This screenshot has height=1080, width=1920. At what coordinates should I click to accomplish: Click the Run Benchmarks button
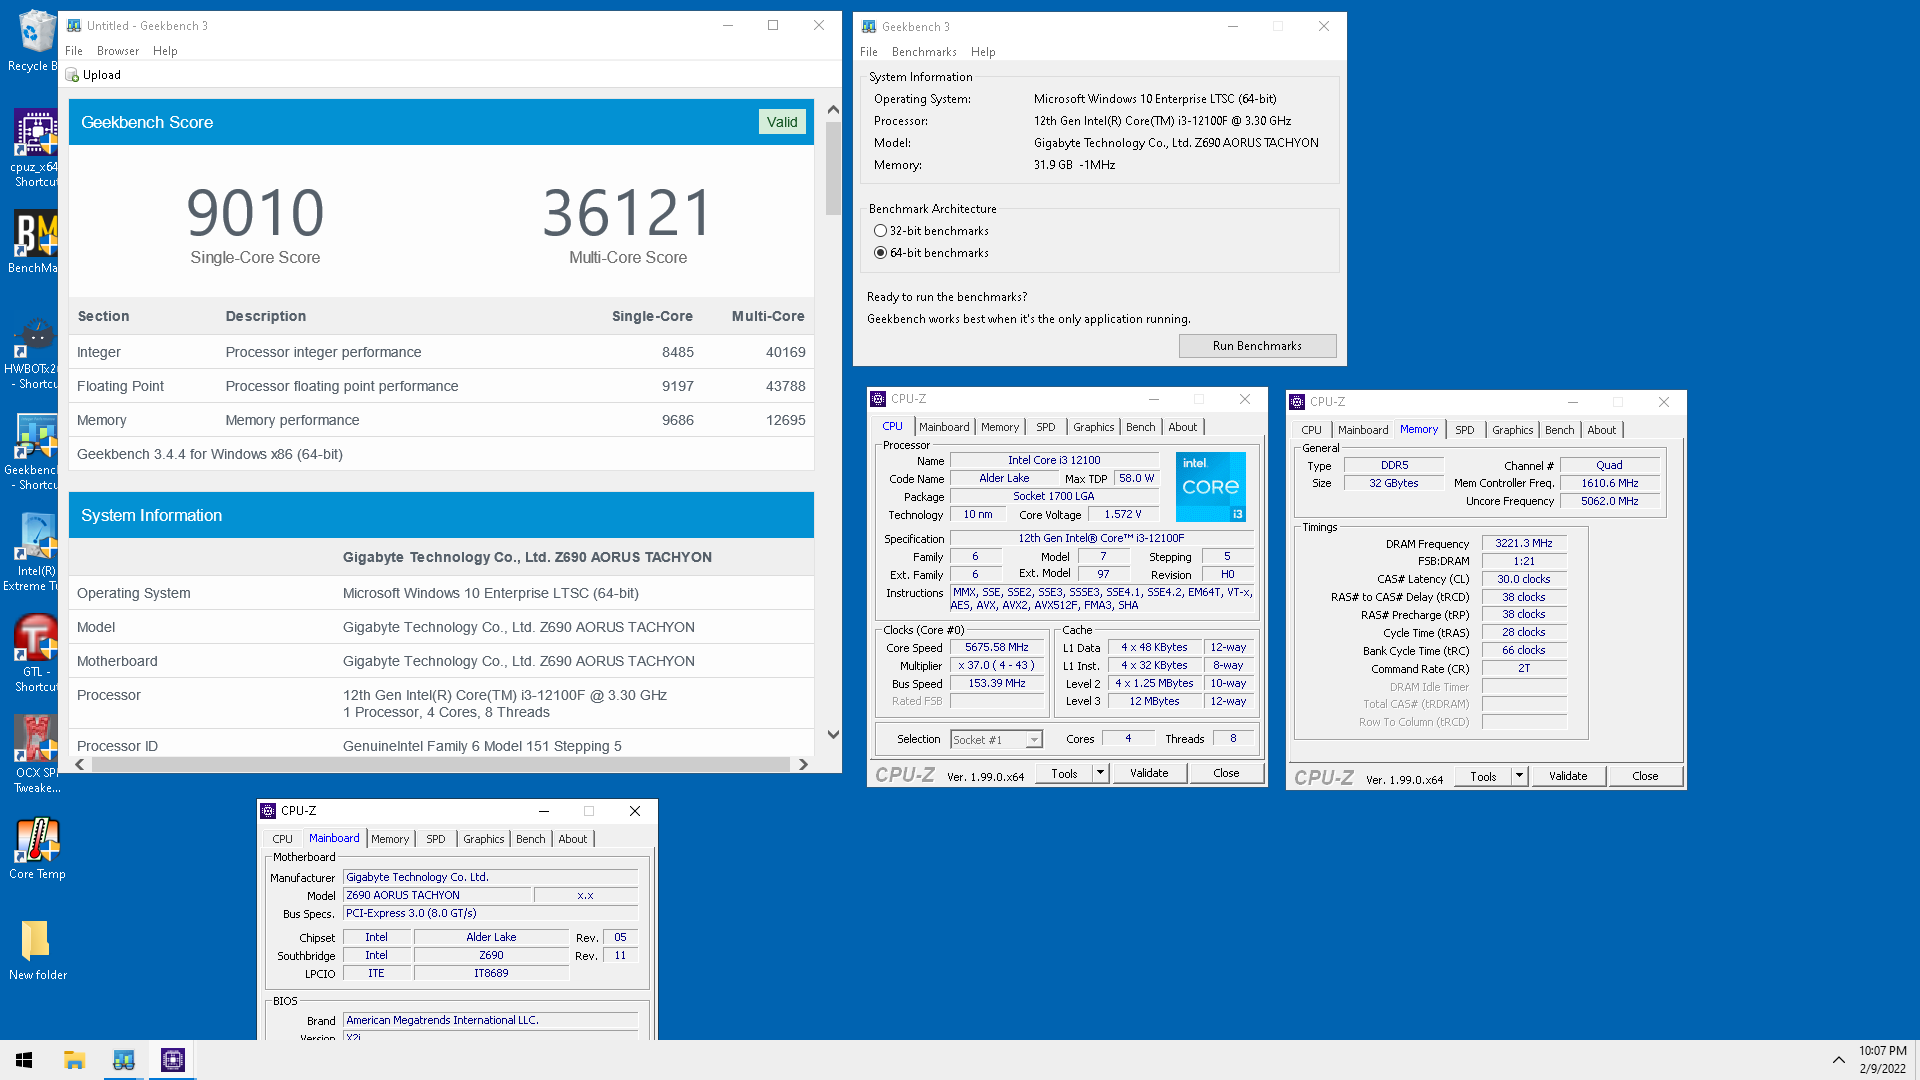(1257, 346)
